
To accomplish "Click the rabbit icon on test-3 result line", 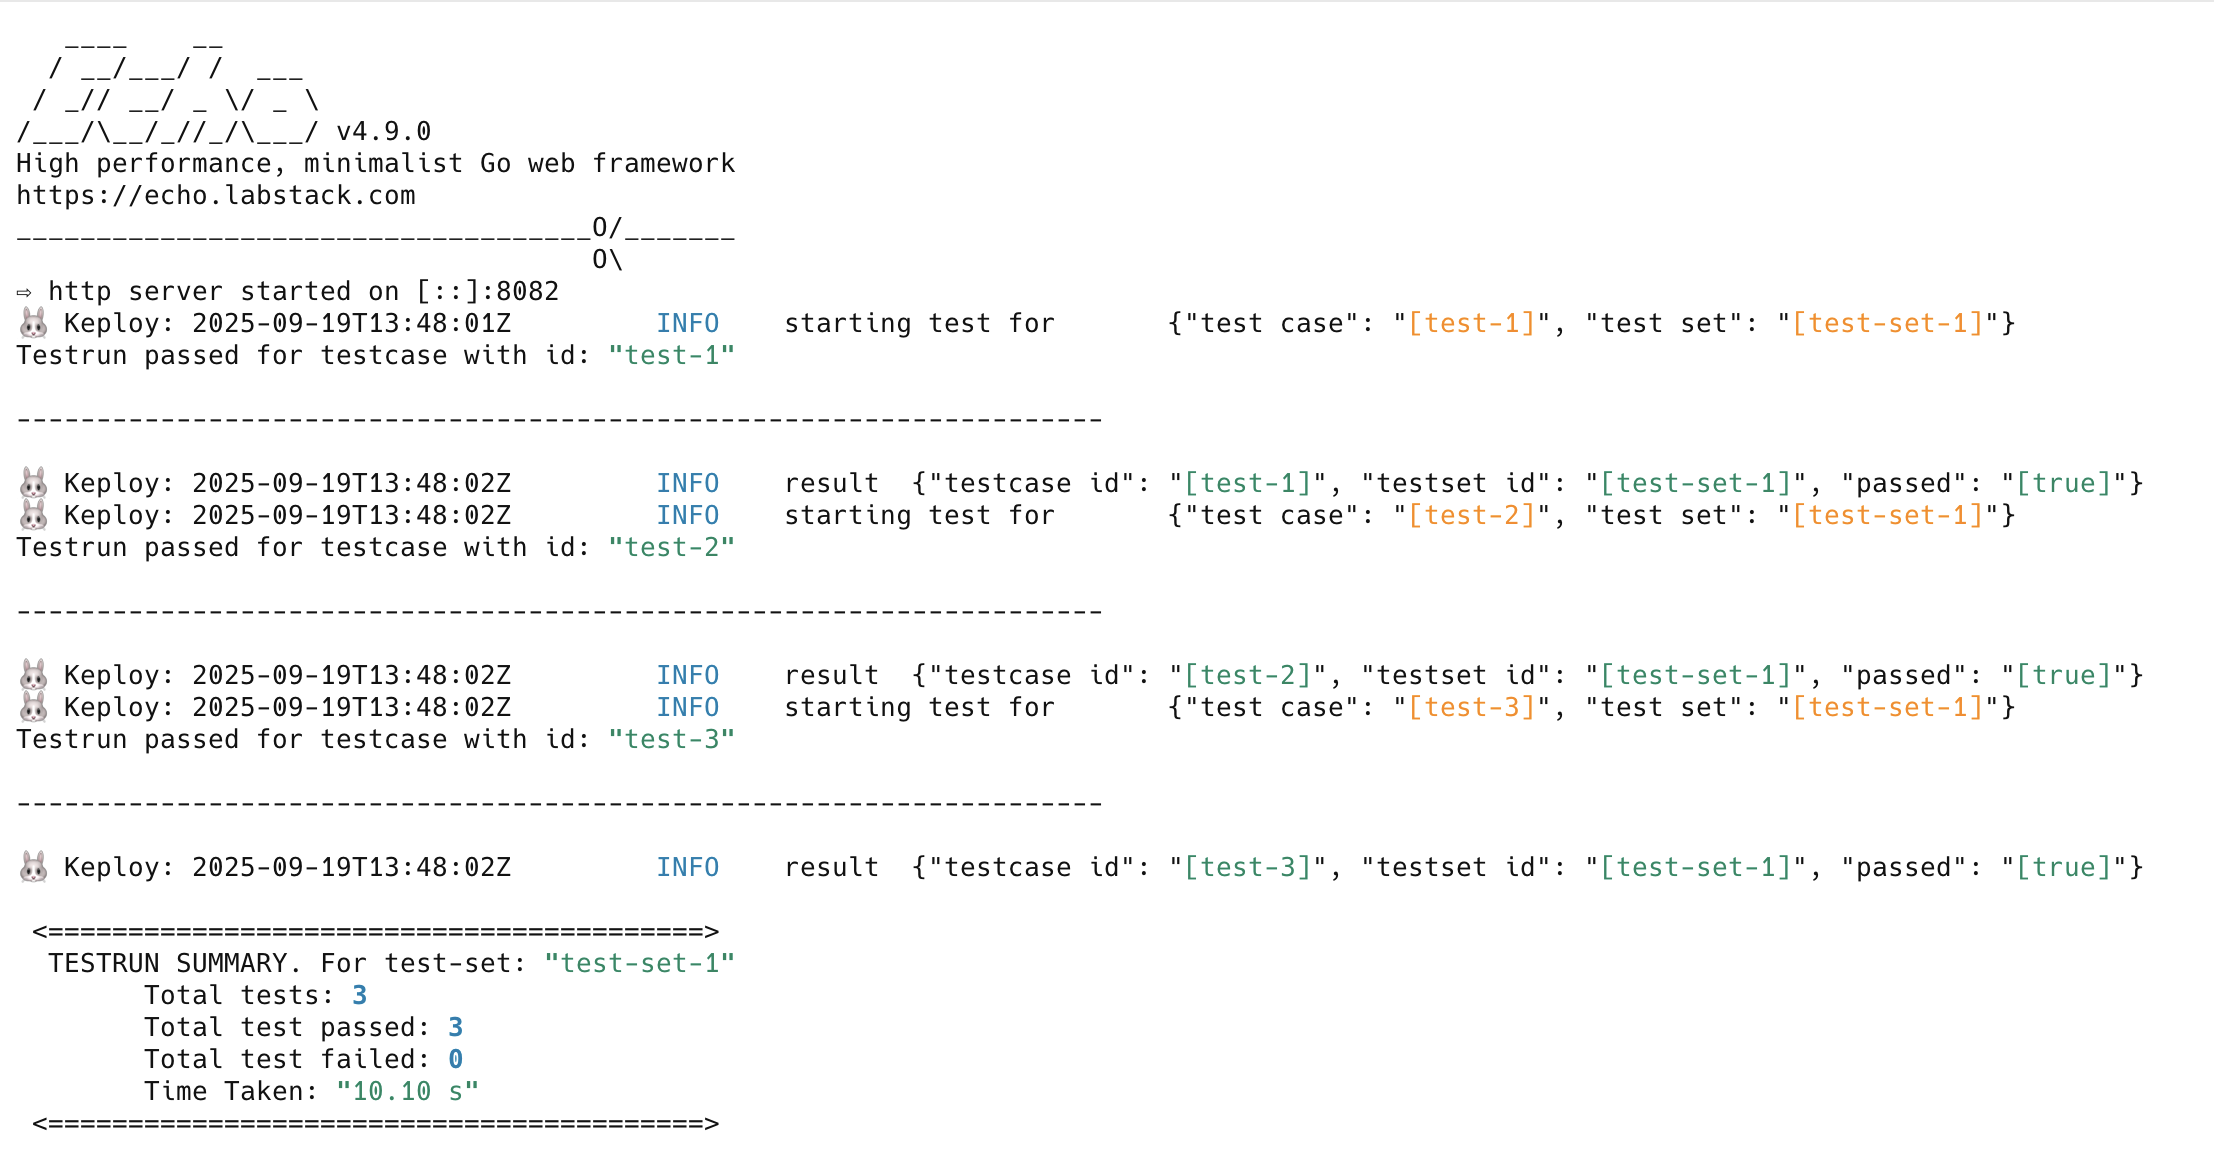I will 34,867.
